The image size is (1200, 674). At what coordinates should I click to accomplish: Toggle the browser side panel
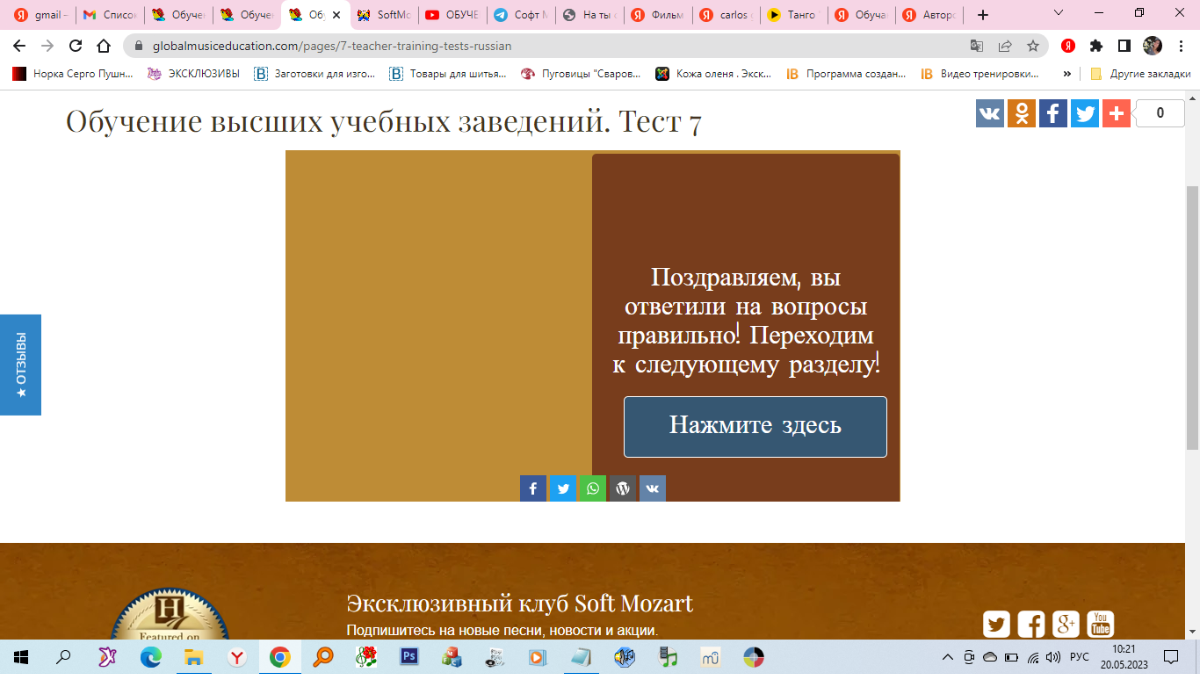point(1124,46)
